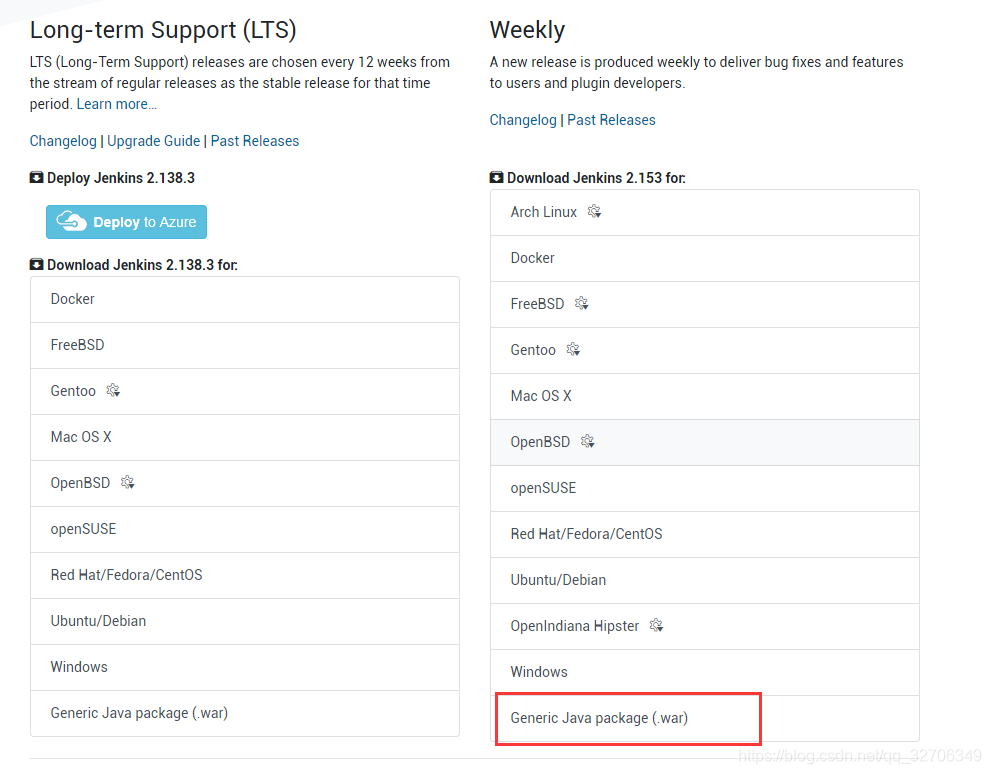The image size is (991, 774).
Task: Click the cloud icon on Deploy to Azure
Action: 71,221
